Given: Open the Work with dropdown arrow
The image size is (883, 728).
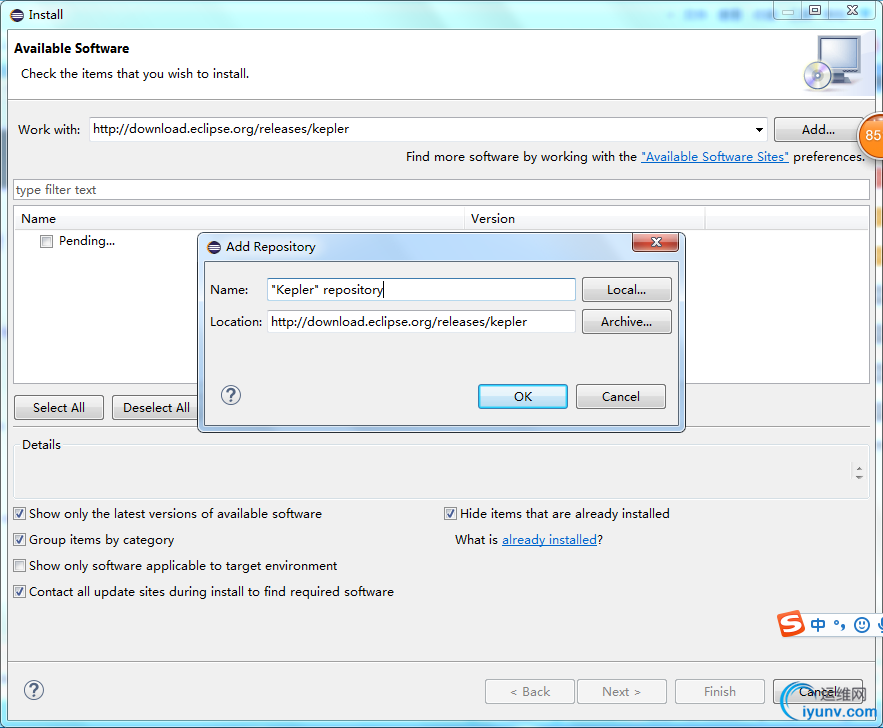Looking at the screenshot, I should (x=759, y=129).
